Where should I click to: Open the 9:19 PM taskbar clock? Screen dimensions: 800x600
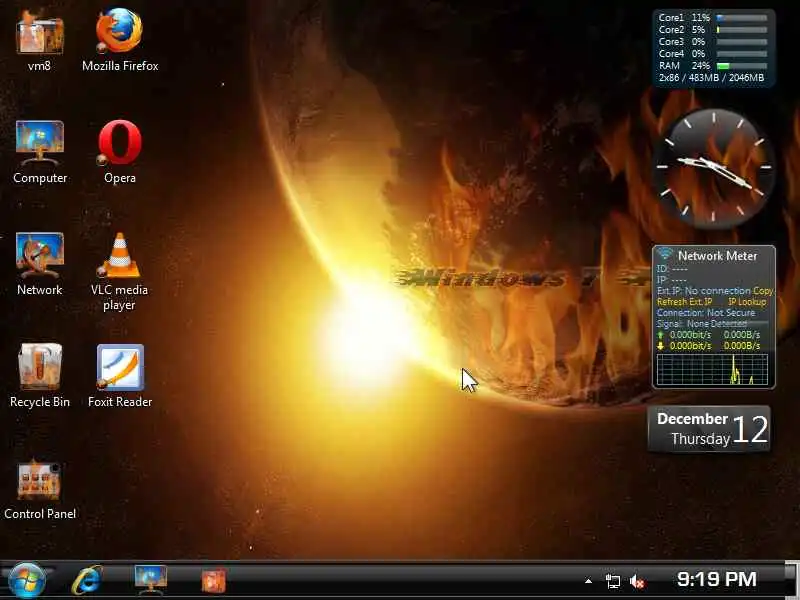(716, 579)
